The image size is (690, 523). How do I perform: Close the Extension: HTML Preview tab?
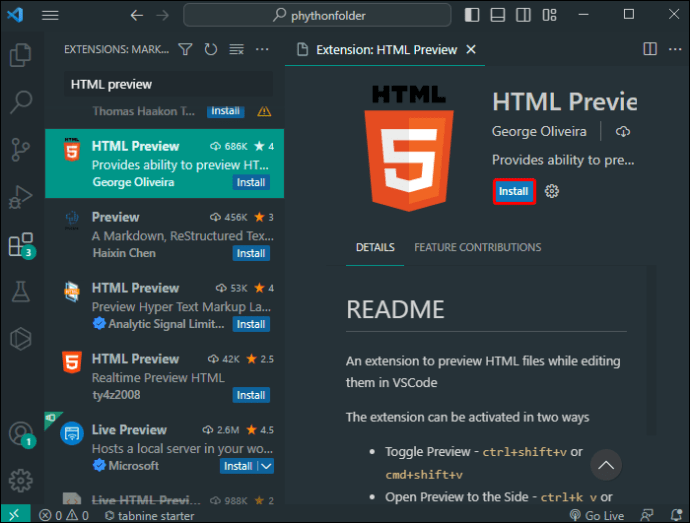coord(471,50)
